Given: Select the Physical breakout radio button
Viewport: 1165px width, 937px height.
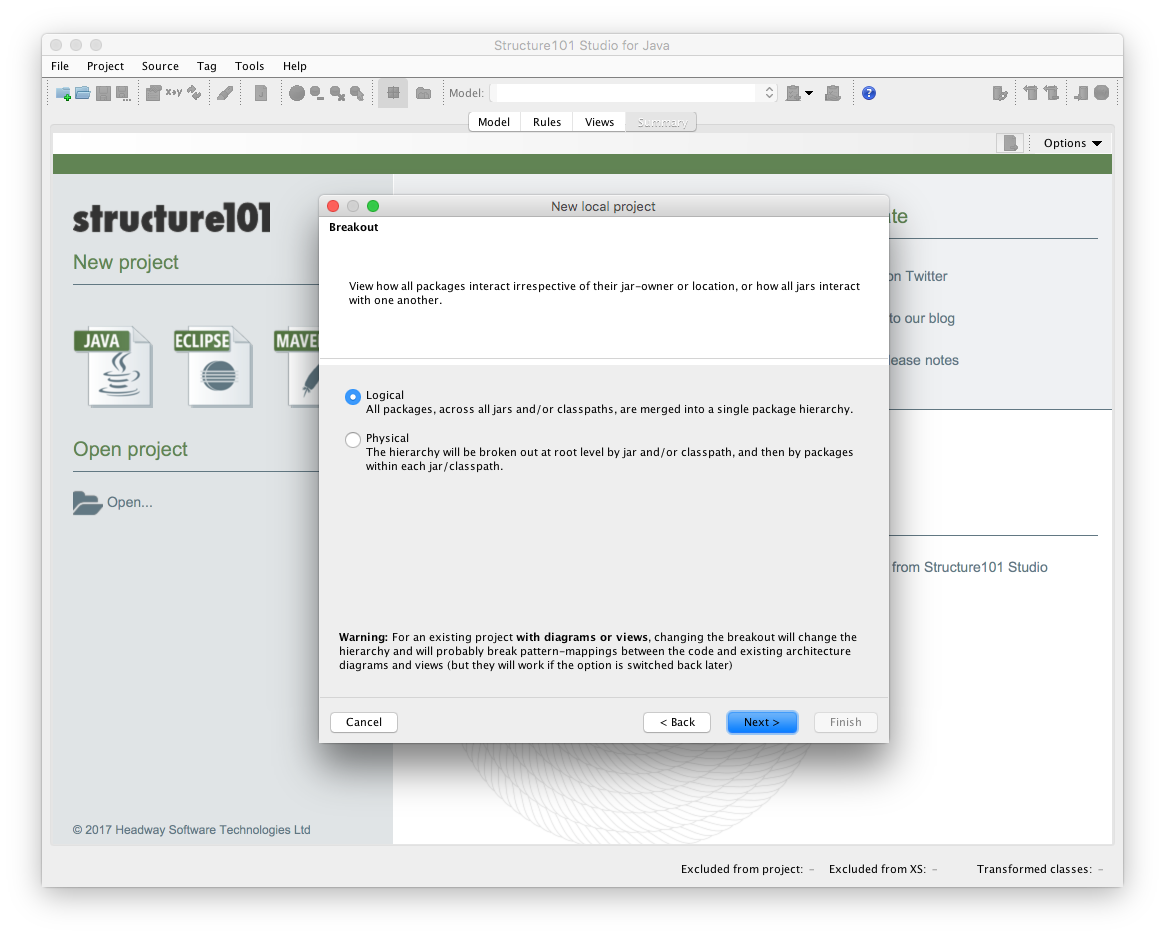Looking at the screenshot, I should tap(352, 440).
